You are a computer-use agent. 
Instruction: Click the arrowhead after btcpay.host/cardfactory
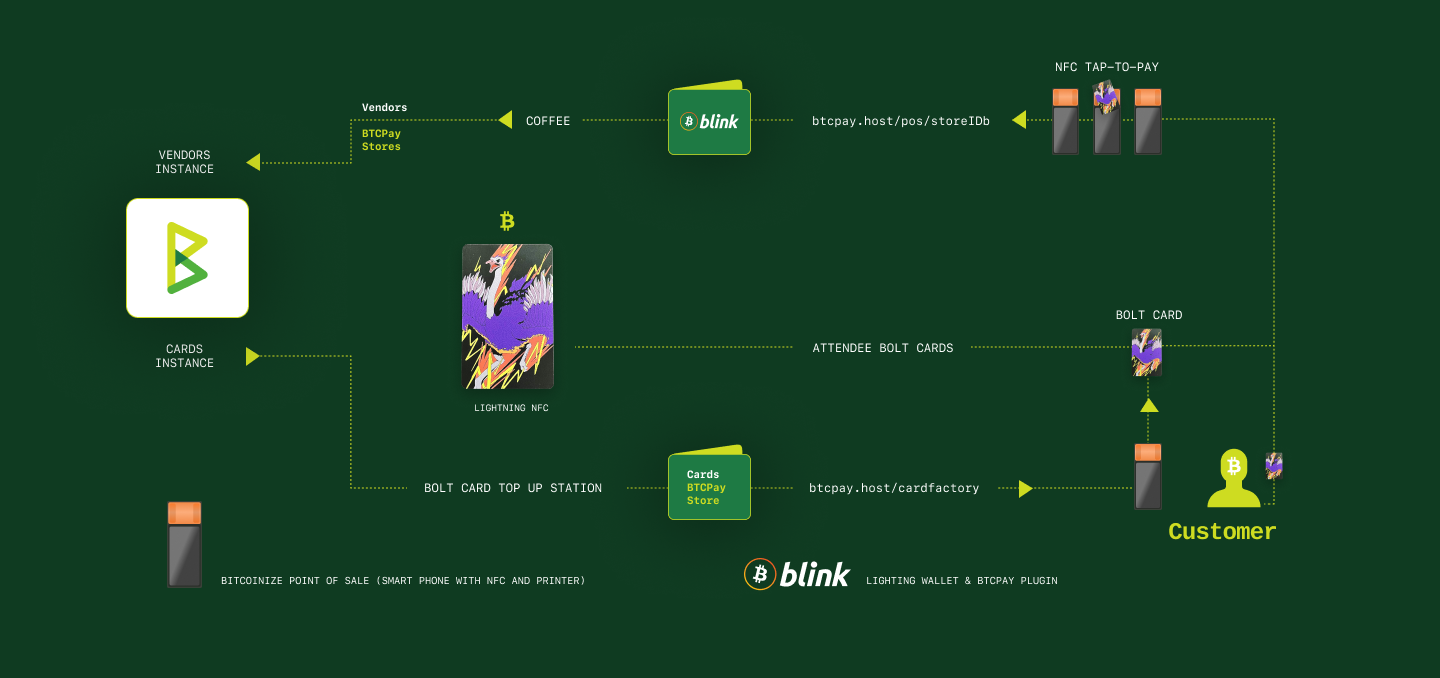[1025, 488]
